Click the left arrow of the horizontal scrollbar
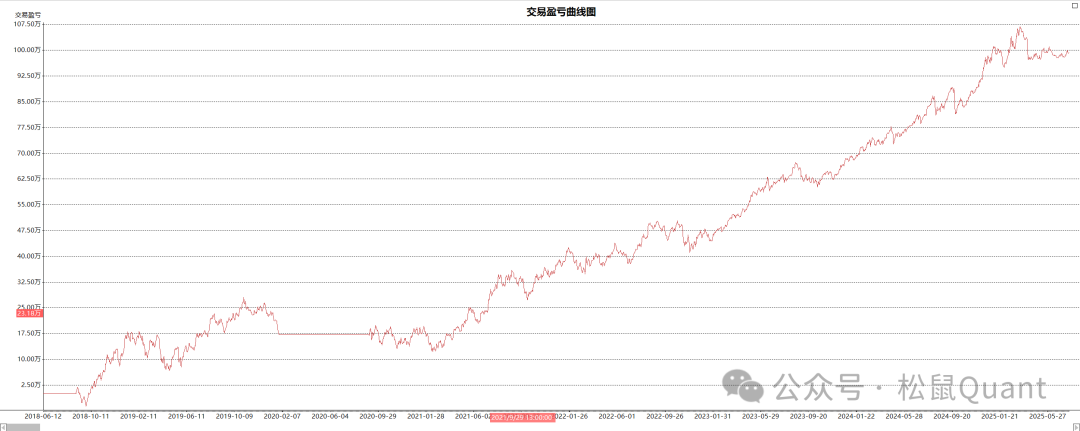This screenshot has width=1080, height=431. [4, 426]
